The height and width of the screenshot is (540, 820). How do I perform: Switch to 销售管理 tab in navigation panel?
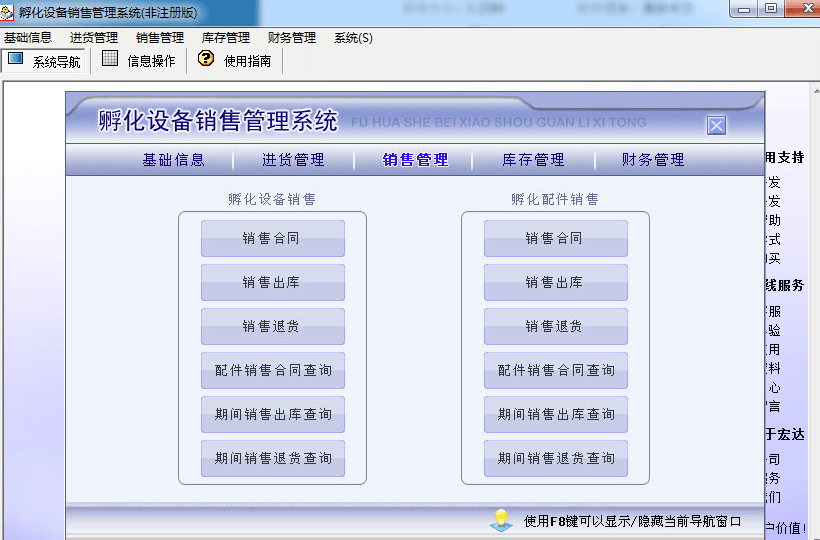(x=415, y=159)
